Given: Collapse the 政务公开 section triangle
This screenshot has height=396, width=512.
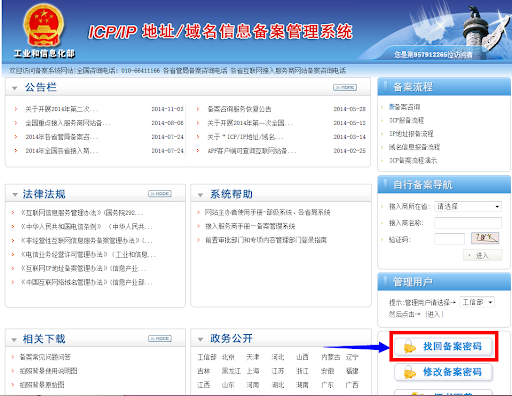Looking at the screenshot, I should (200, 339).
